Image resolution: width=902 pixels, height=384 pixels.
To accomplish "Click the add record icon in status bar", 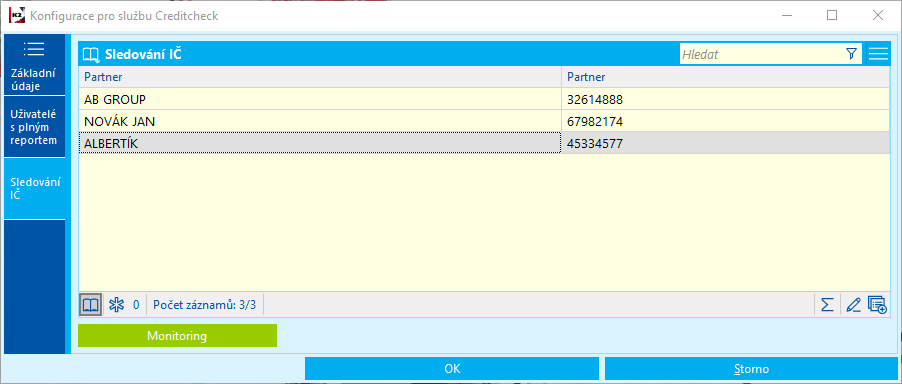I will [x=877, y=305].
